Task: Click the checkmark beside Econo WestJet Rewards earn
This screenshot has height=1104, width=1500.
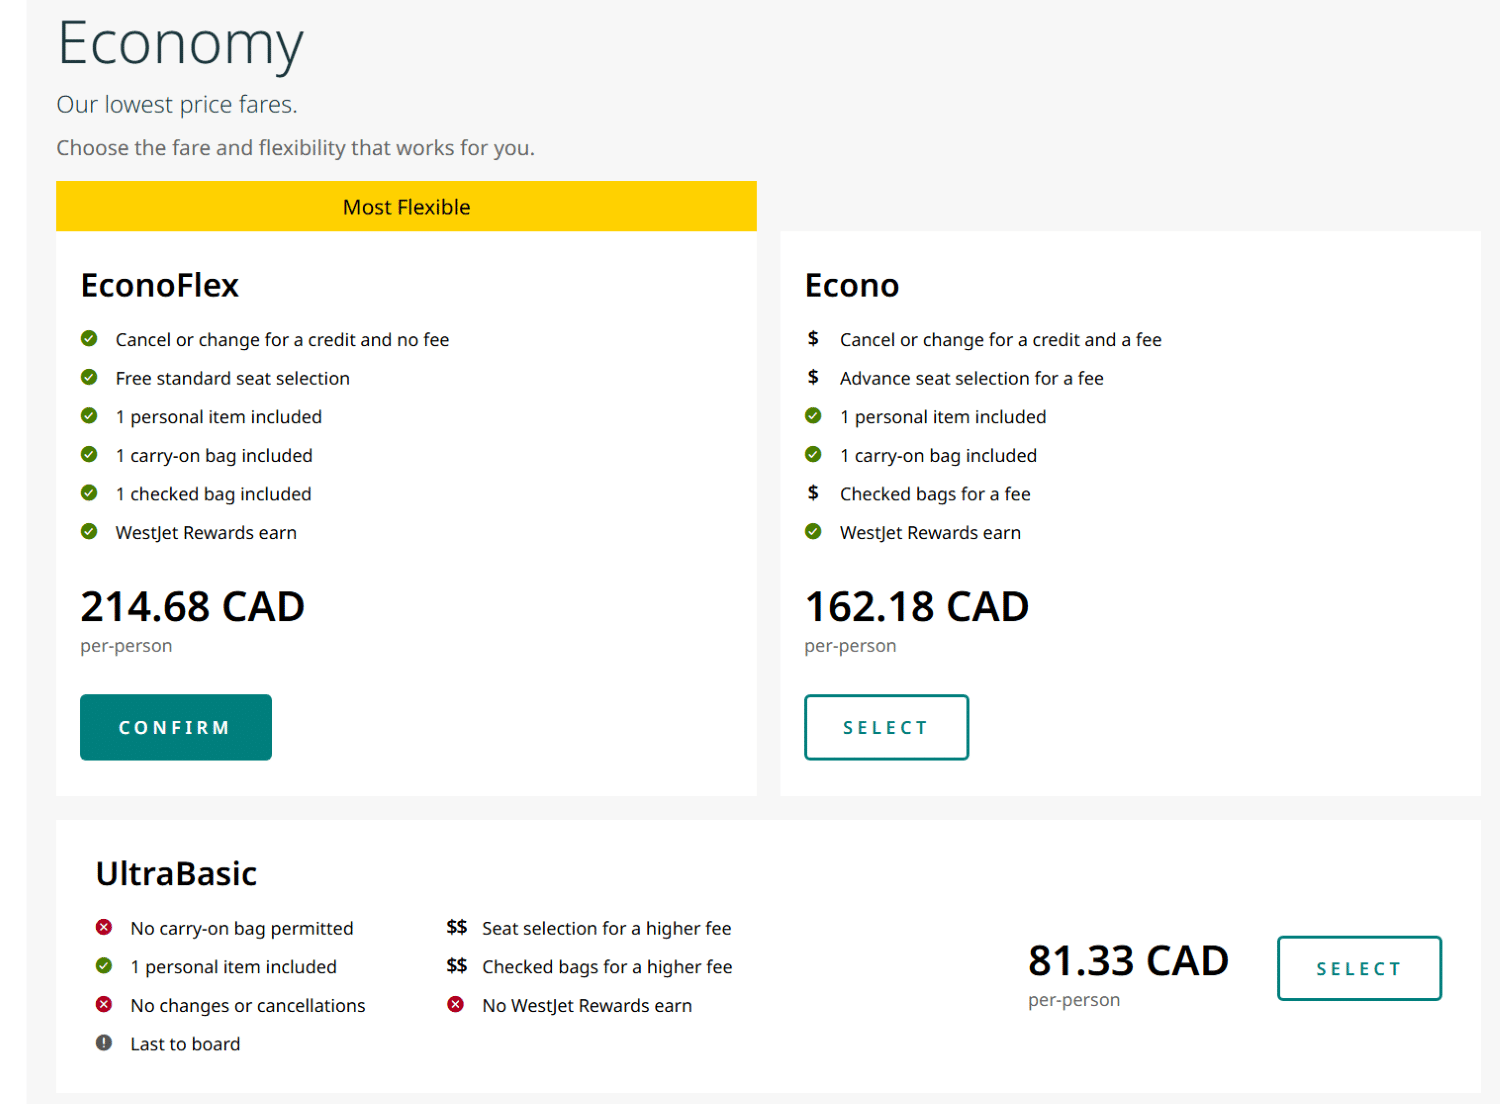Action: pos(813,531)
